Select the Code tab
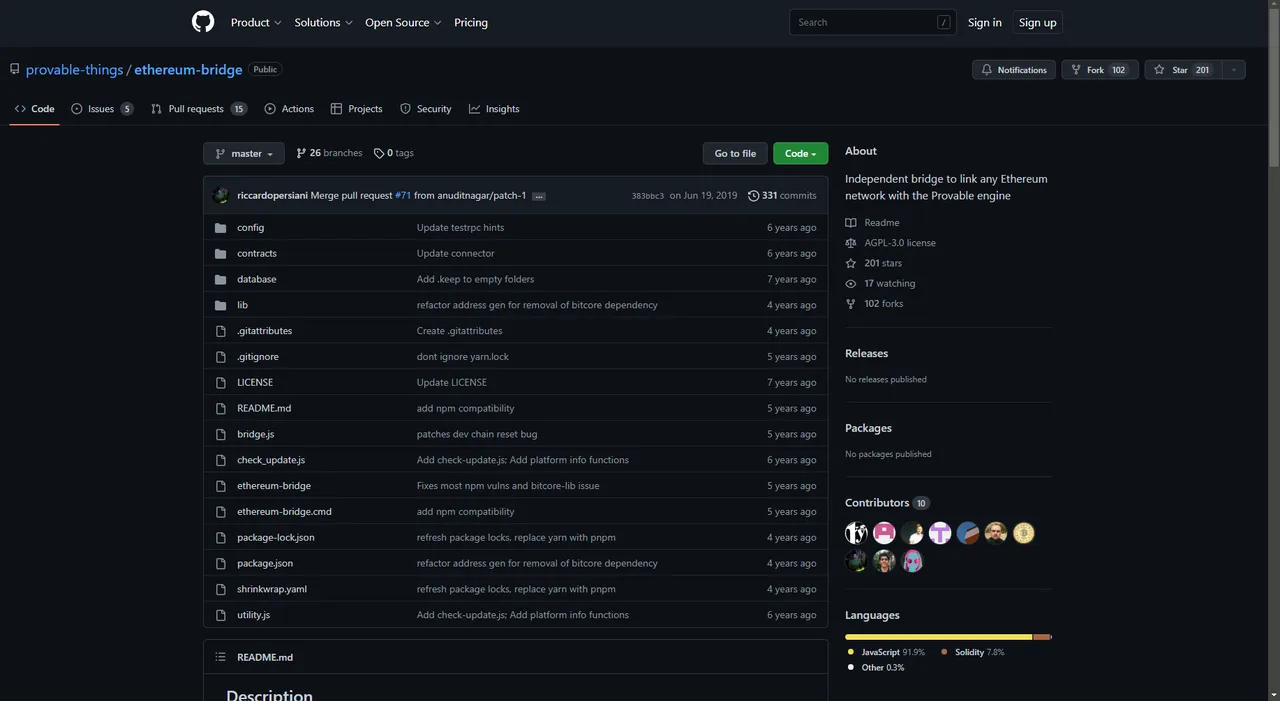1280x701 pixels. click(35, 109)
